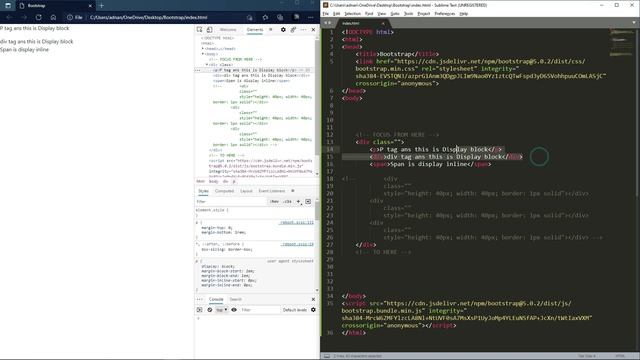This screenshot has height=360, width=640.
Task: Open the second _reboot.scss source link
Action: tap(298, 244)
